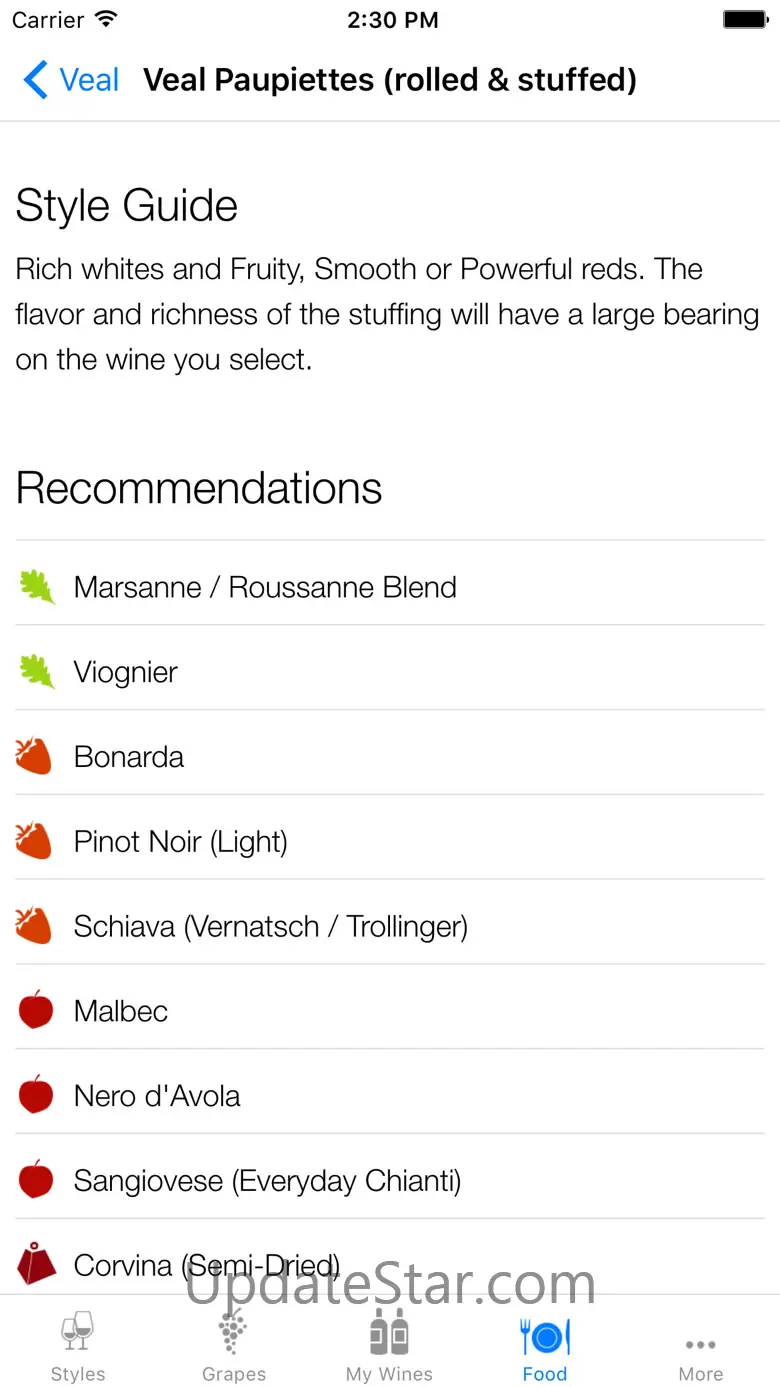780x1387 pixels.
Task: Tap the strawberry icon next to Bonarda
Action: 35,757
